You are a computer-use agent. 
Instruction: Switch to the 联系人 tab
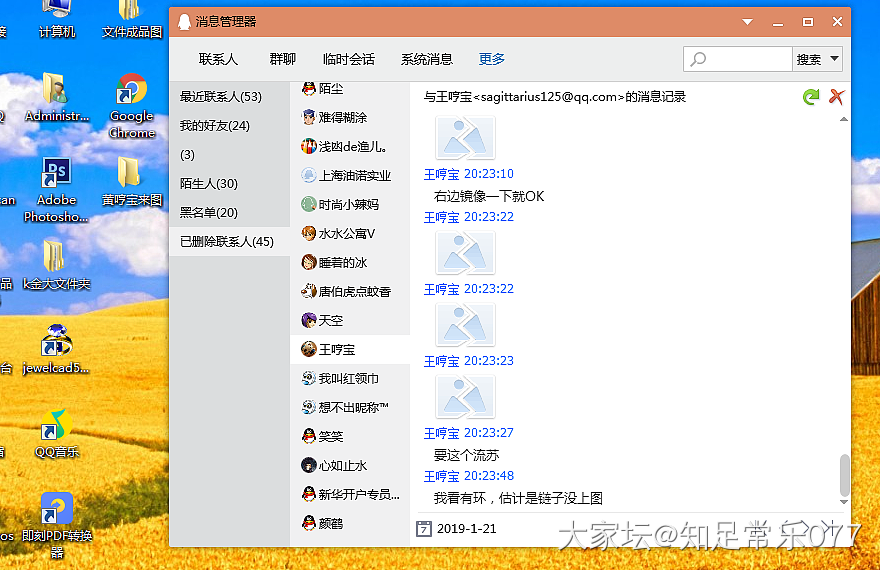(x=218, y=59)
